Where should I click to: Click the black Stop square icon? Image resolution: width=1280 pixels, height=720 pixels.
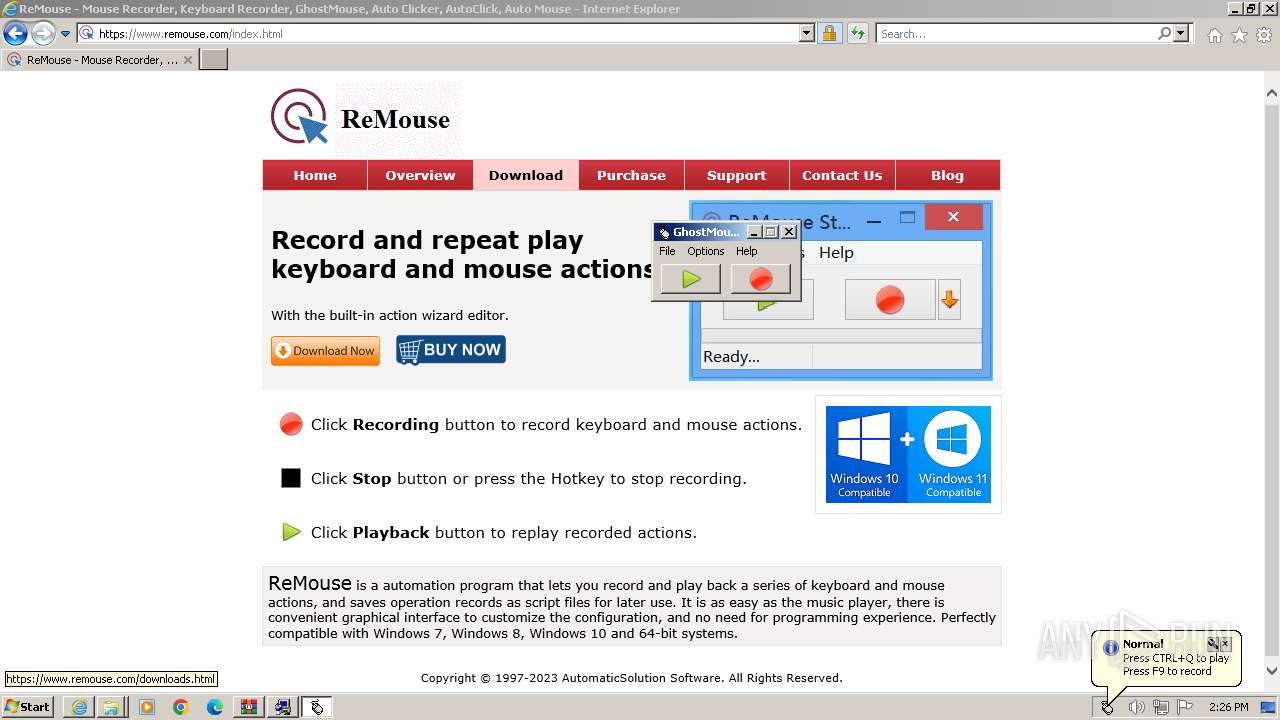tap(291, 478)
